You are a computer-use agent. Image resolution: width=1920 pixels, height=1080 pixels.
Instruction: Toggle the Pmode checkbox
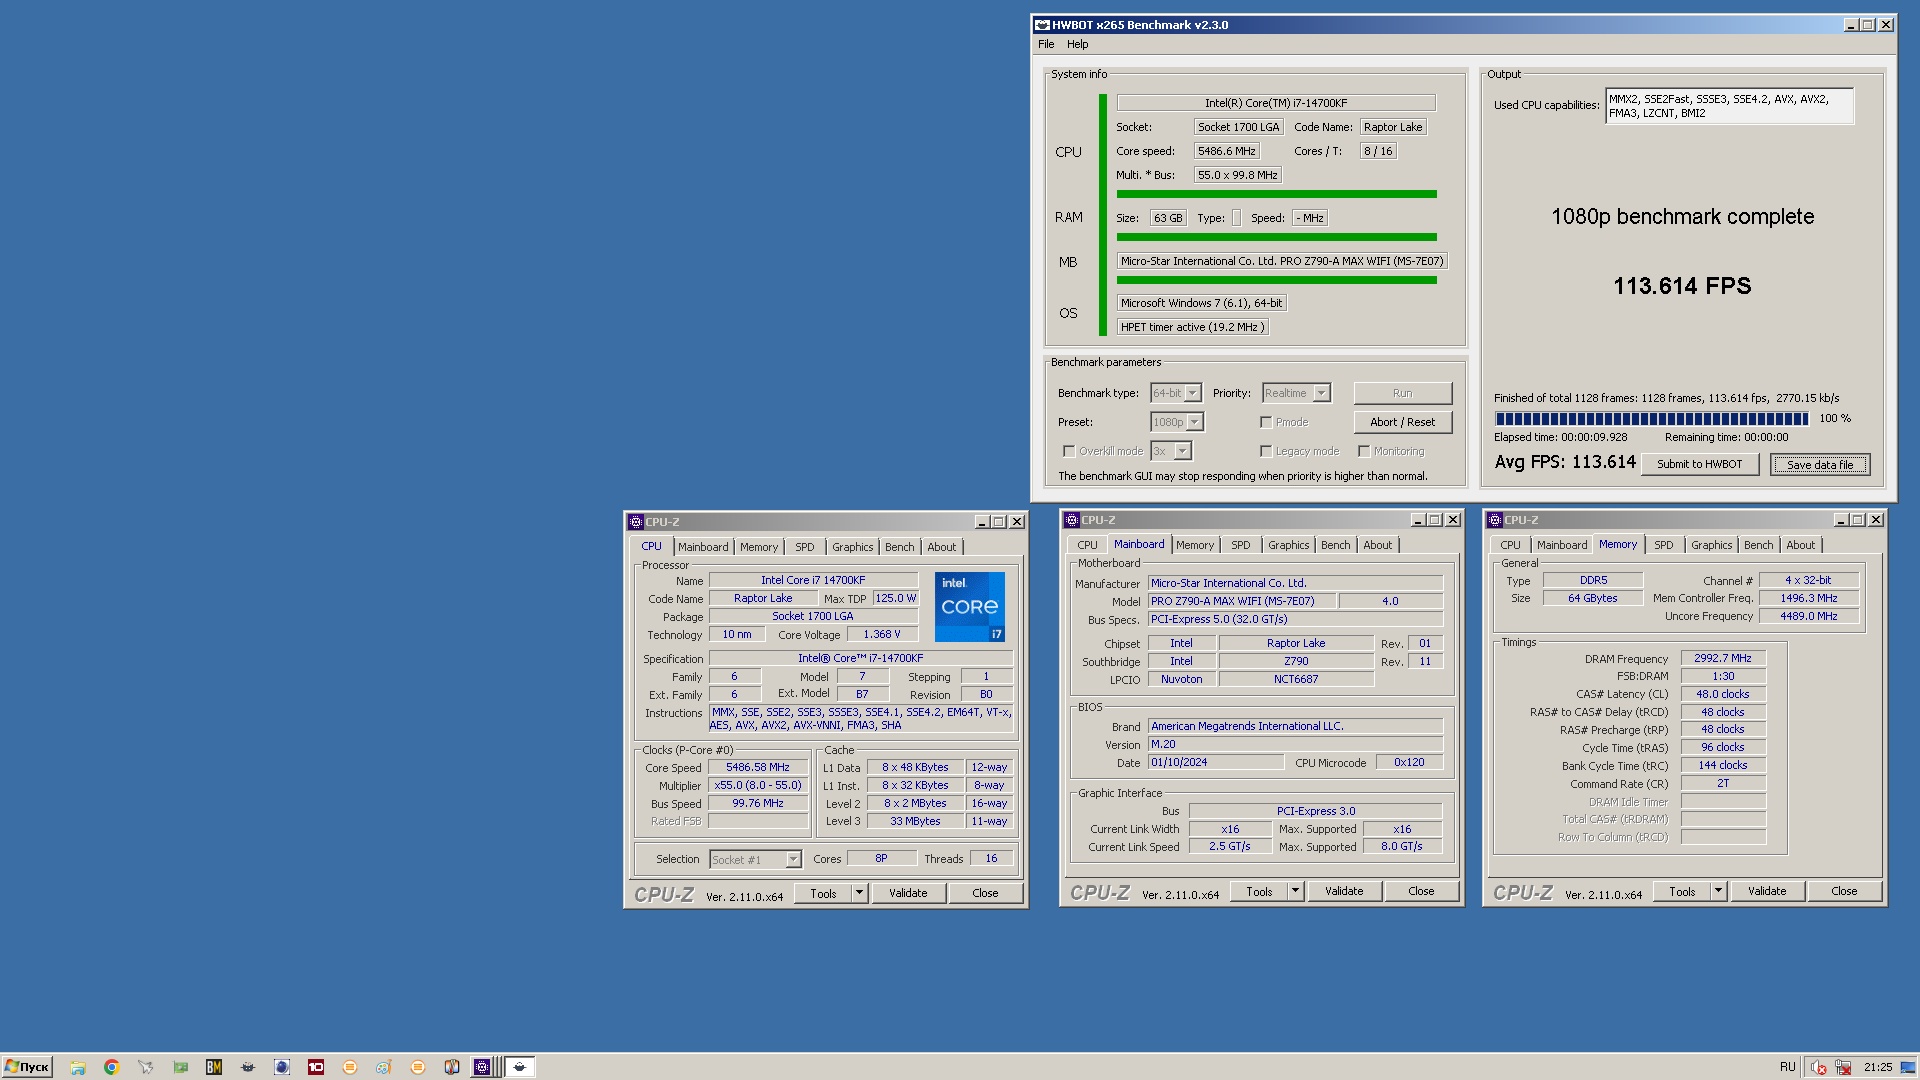[1266, 422]
